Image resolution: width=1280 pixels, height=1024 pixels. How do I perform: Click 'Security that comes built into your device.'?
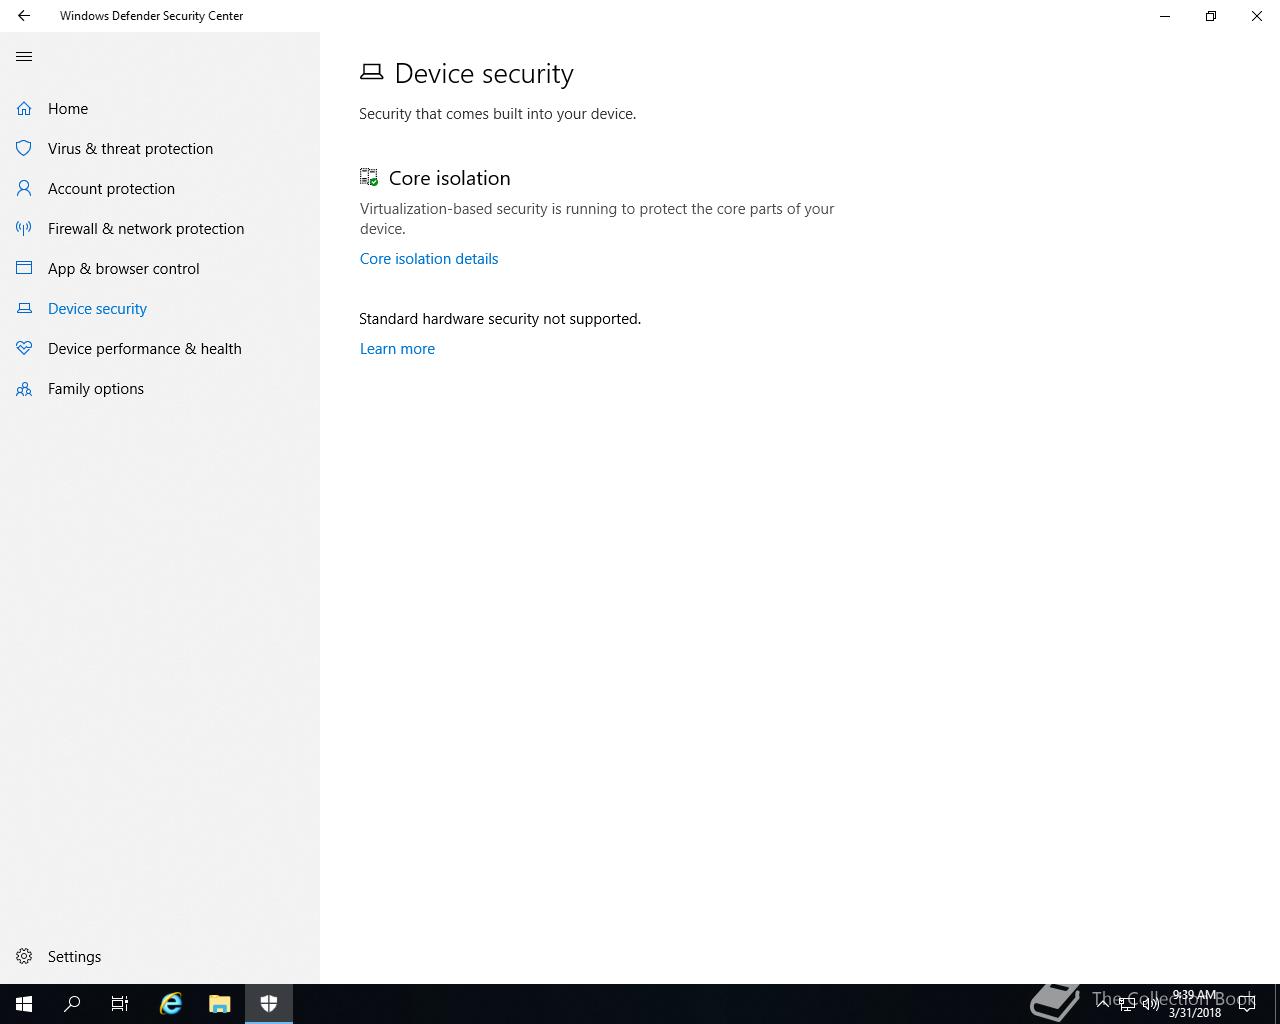tap(497, 113)
